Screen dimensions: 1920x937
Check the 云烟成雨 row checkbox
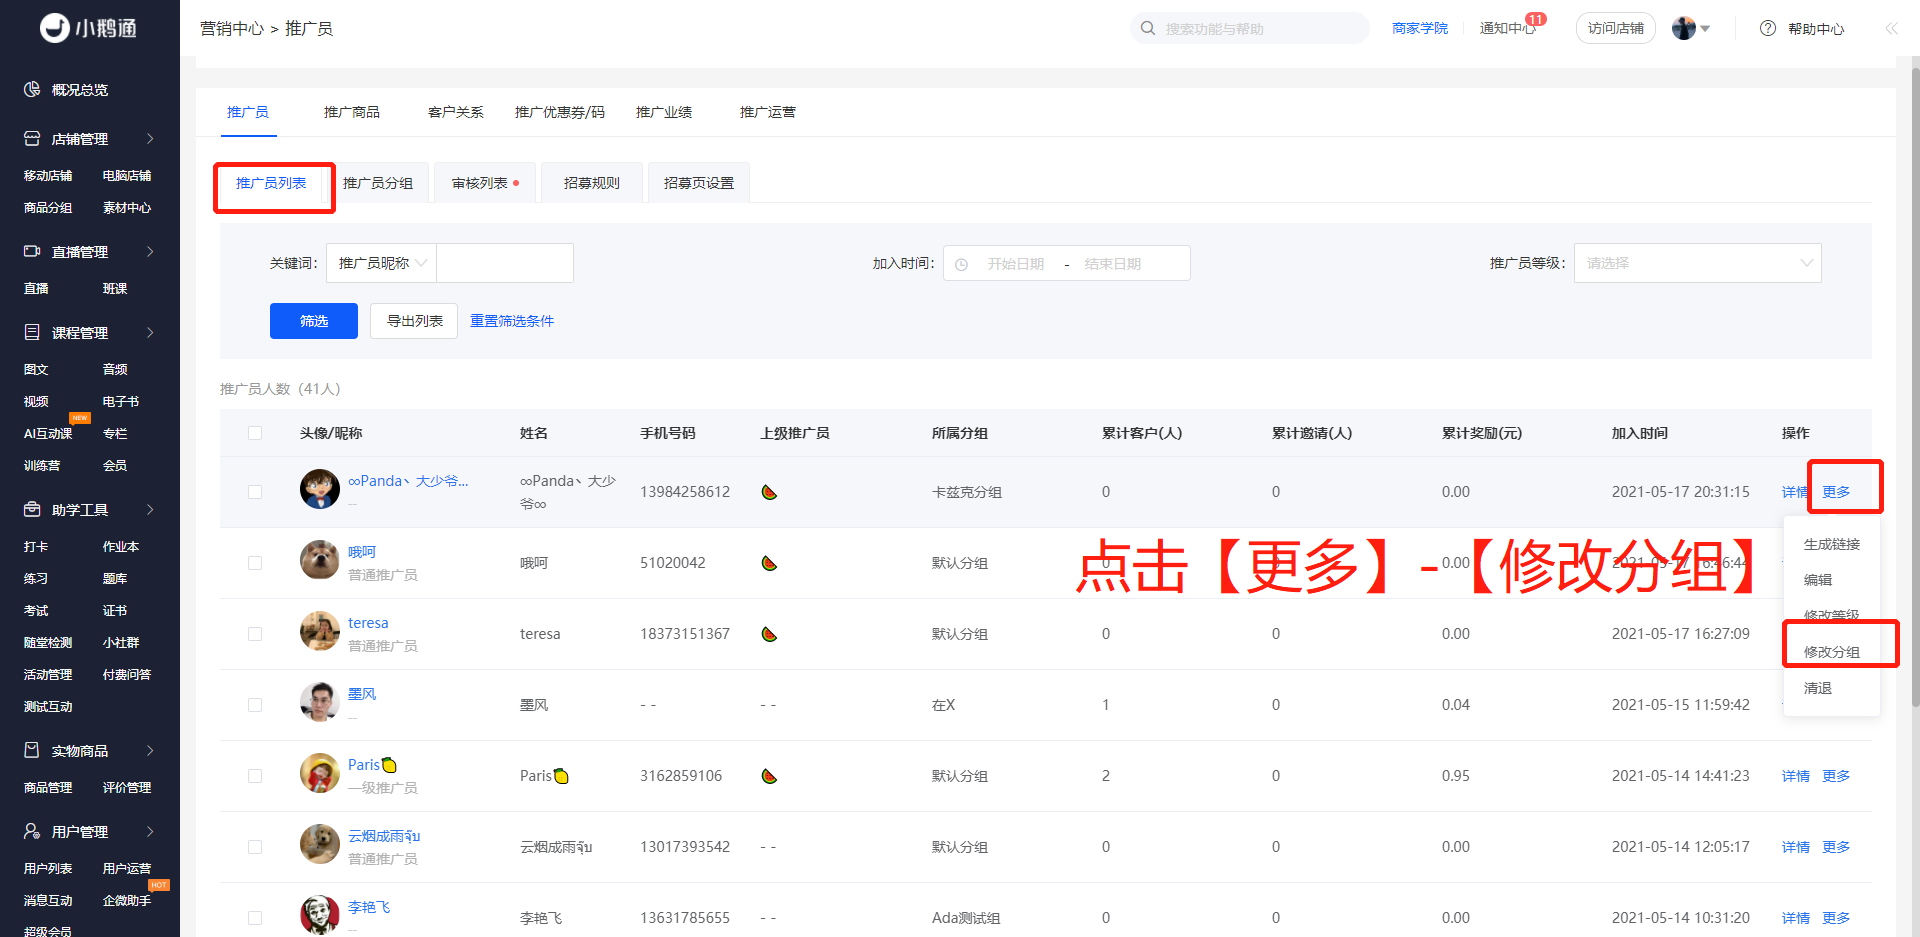click(255, 847)
